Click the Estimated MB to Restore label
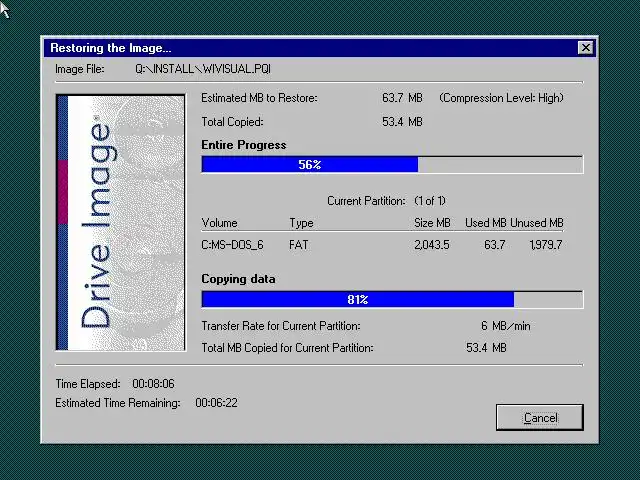This screenshot has width=640, height=480. point(259,98)
